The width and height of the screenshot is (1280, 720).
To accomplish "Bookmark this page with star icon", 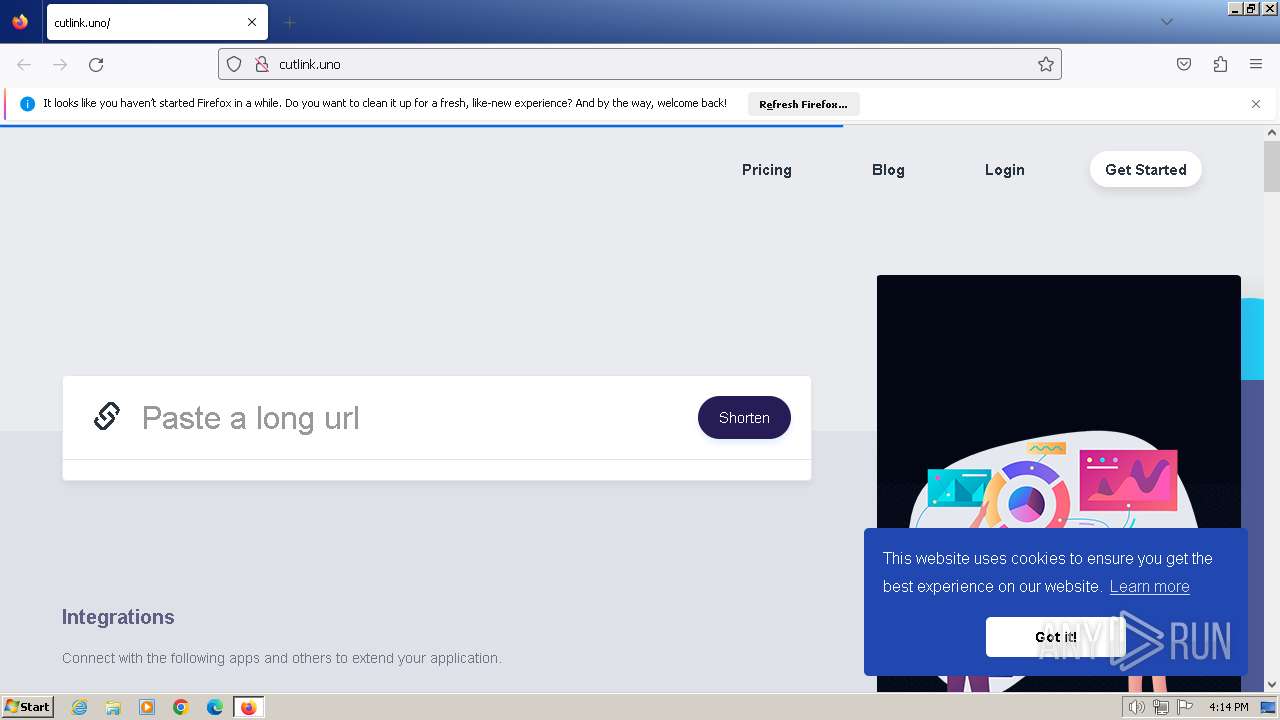I will (1046, 64).
